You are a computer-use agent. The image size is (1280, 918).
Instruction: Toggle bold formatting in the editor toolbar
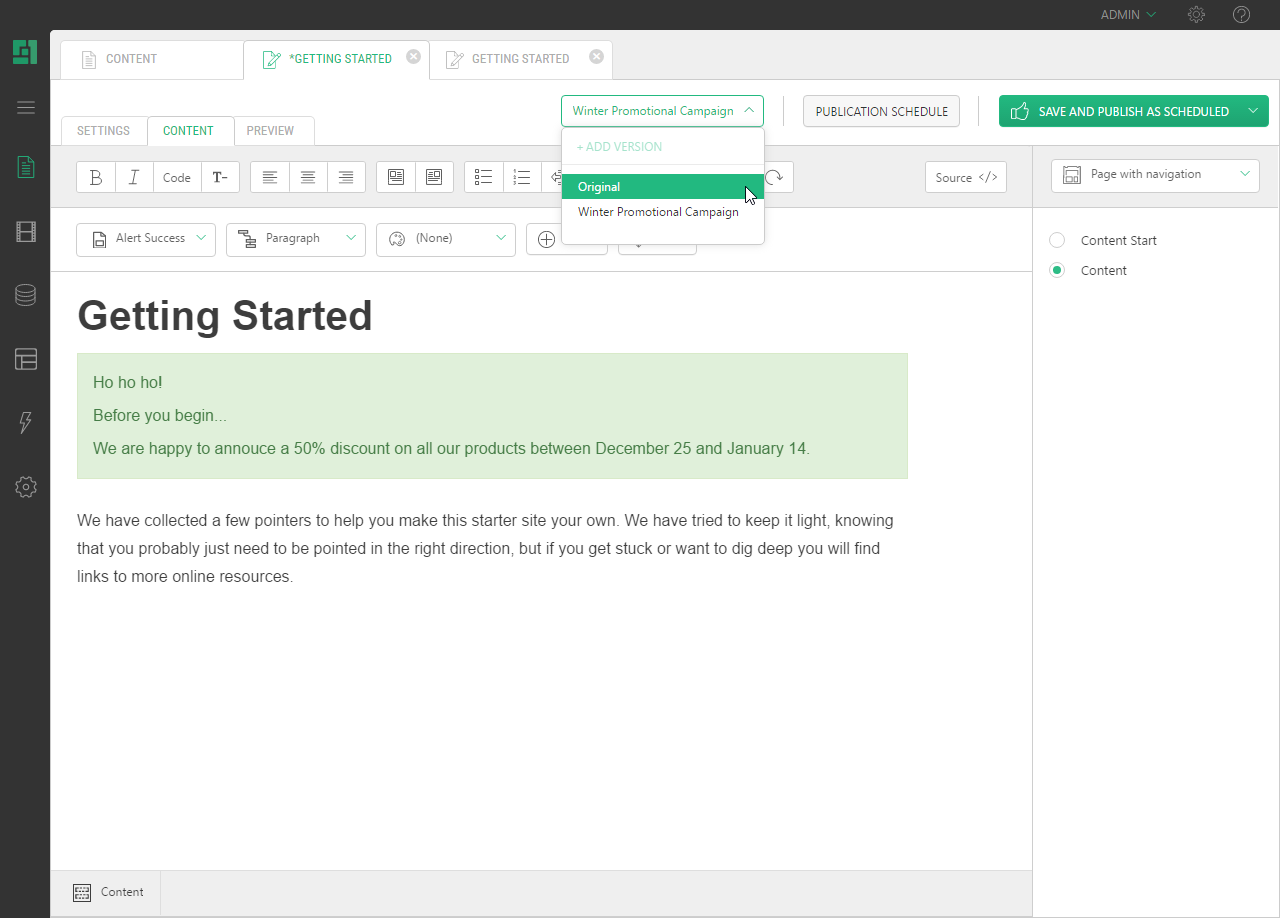96,177
